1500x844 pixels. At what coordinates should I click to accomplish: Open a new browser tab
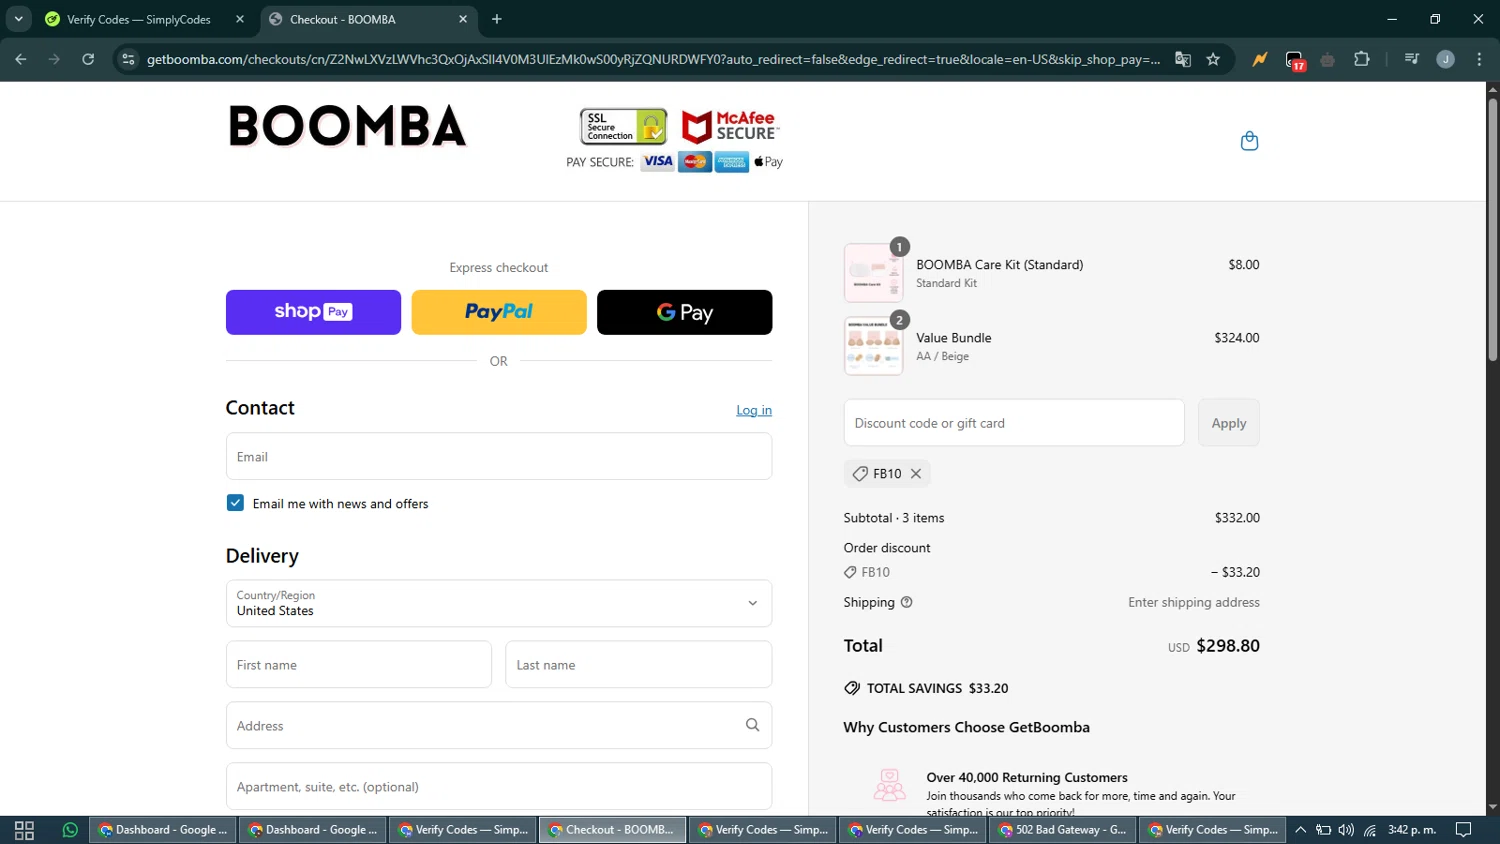pos(497,19)
